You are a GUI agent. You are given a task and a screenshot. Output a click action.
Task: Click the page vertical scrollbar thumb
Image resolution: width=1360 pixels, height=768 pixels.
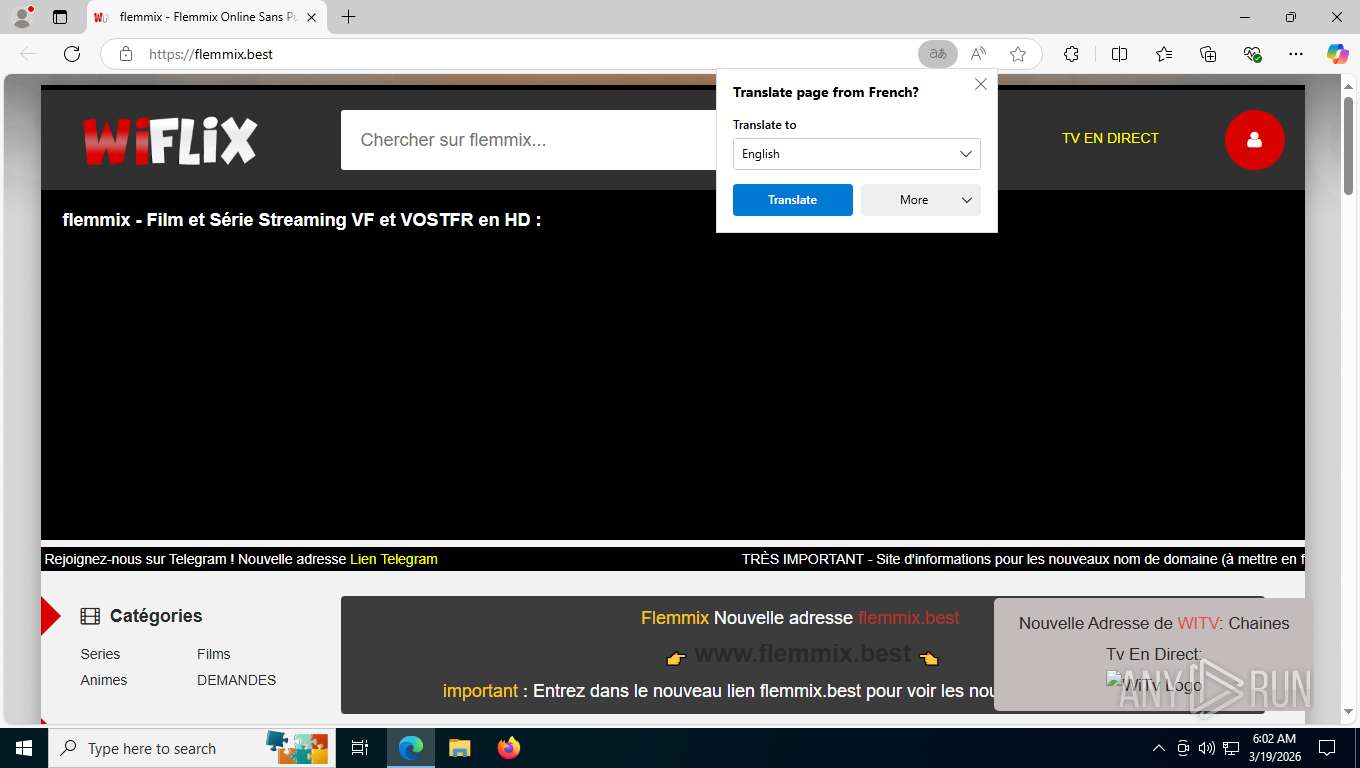pyautogui.click(x=1348, y=148)
